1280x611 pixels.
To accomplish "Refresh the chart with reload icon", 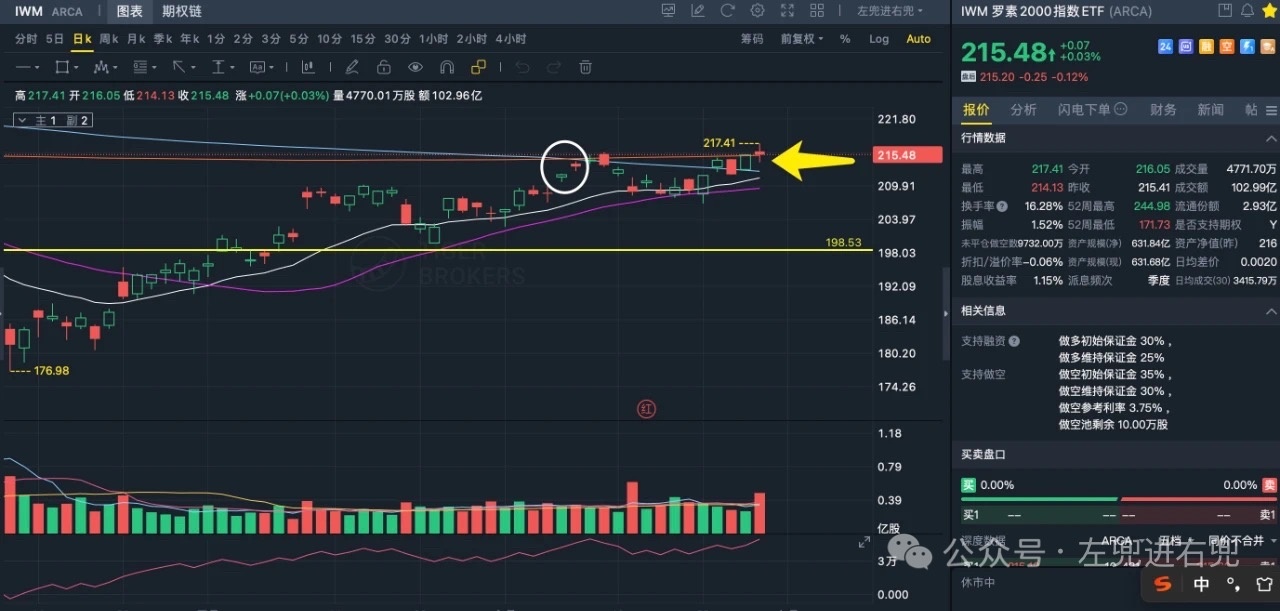I will point(727,11).
